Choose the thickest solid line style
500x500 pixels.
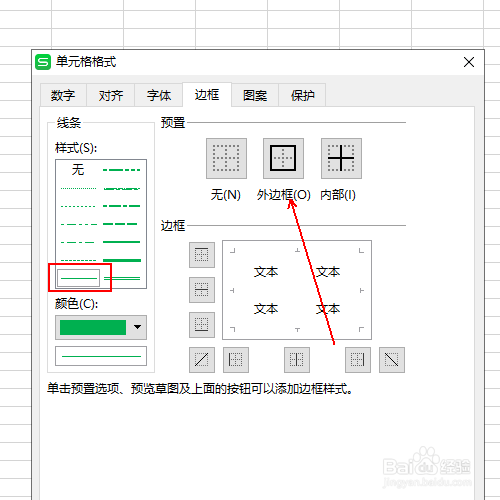click(122, 260)
